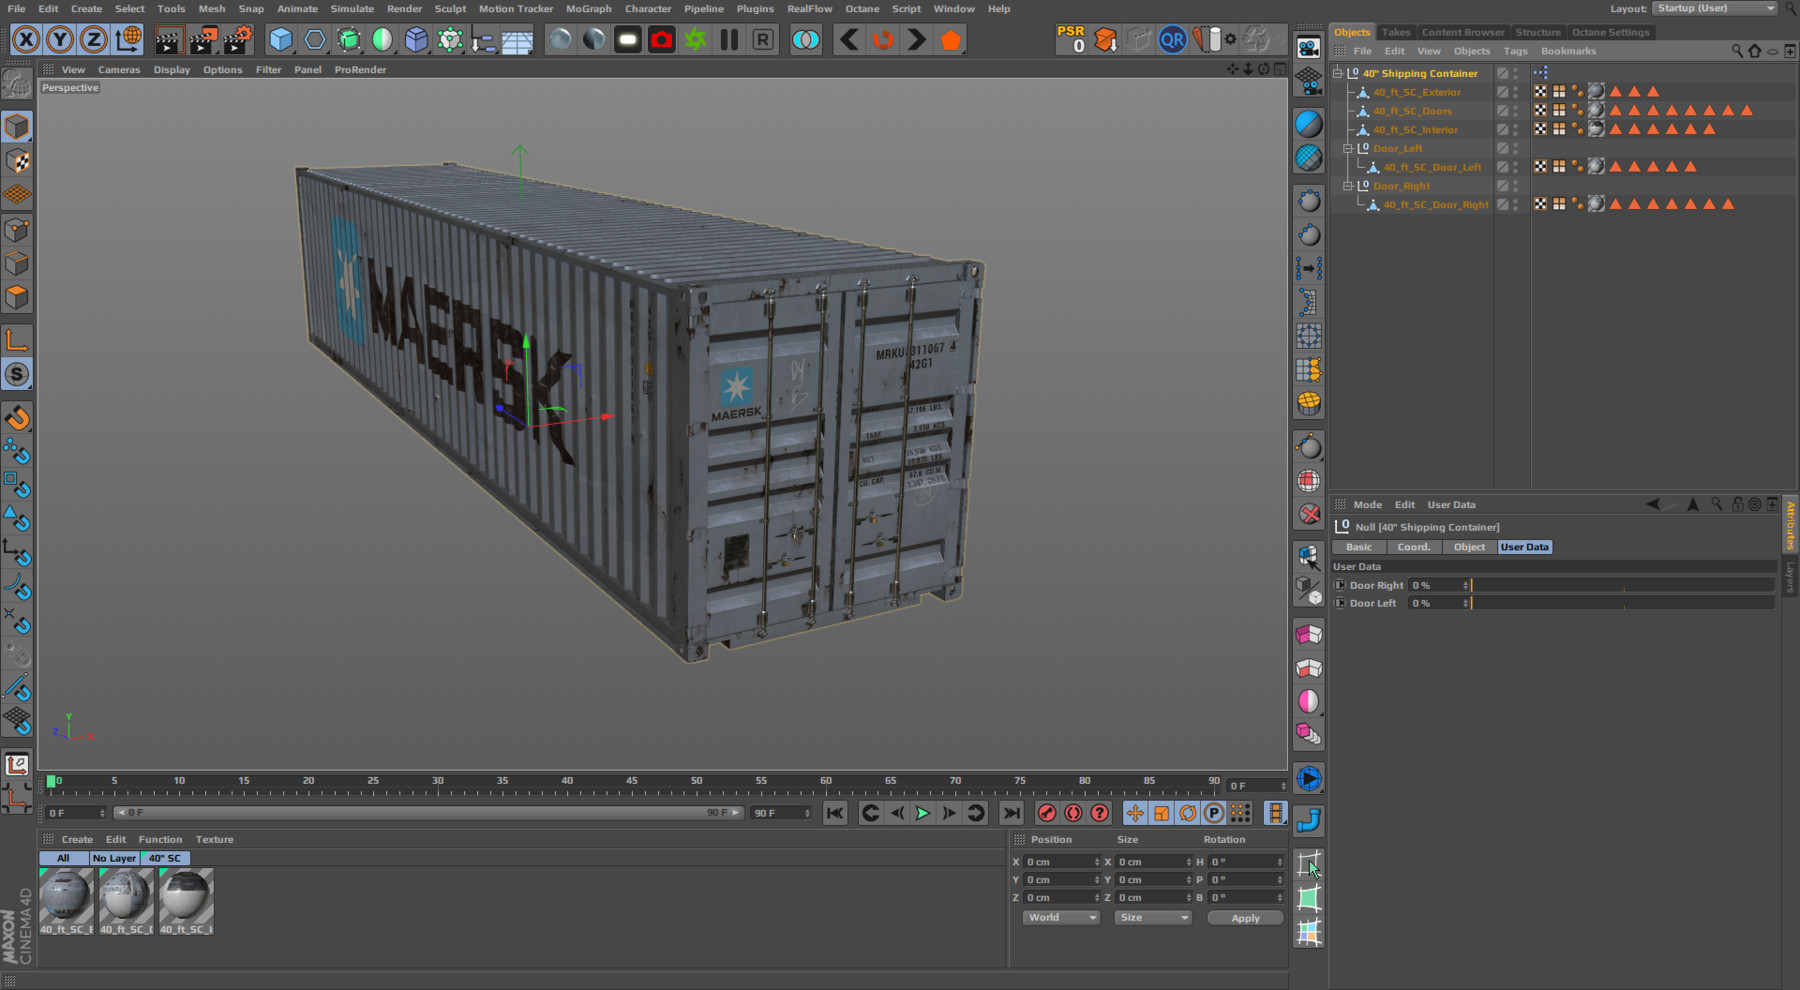Click the Apply coordinates button
Image resolution: width=1800 pixels, height=990 pixels.
(1245, 918)
